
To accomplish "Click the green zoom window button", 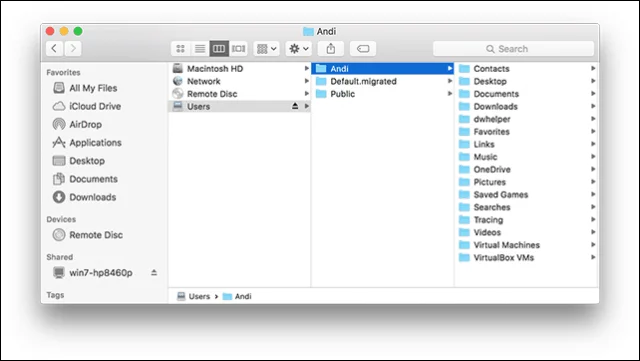I will (x=78, y=31).
